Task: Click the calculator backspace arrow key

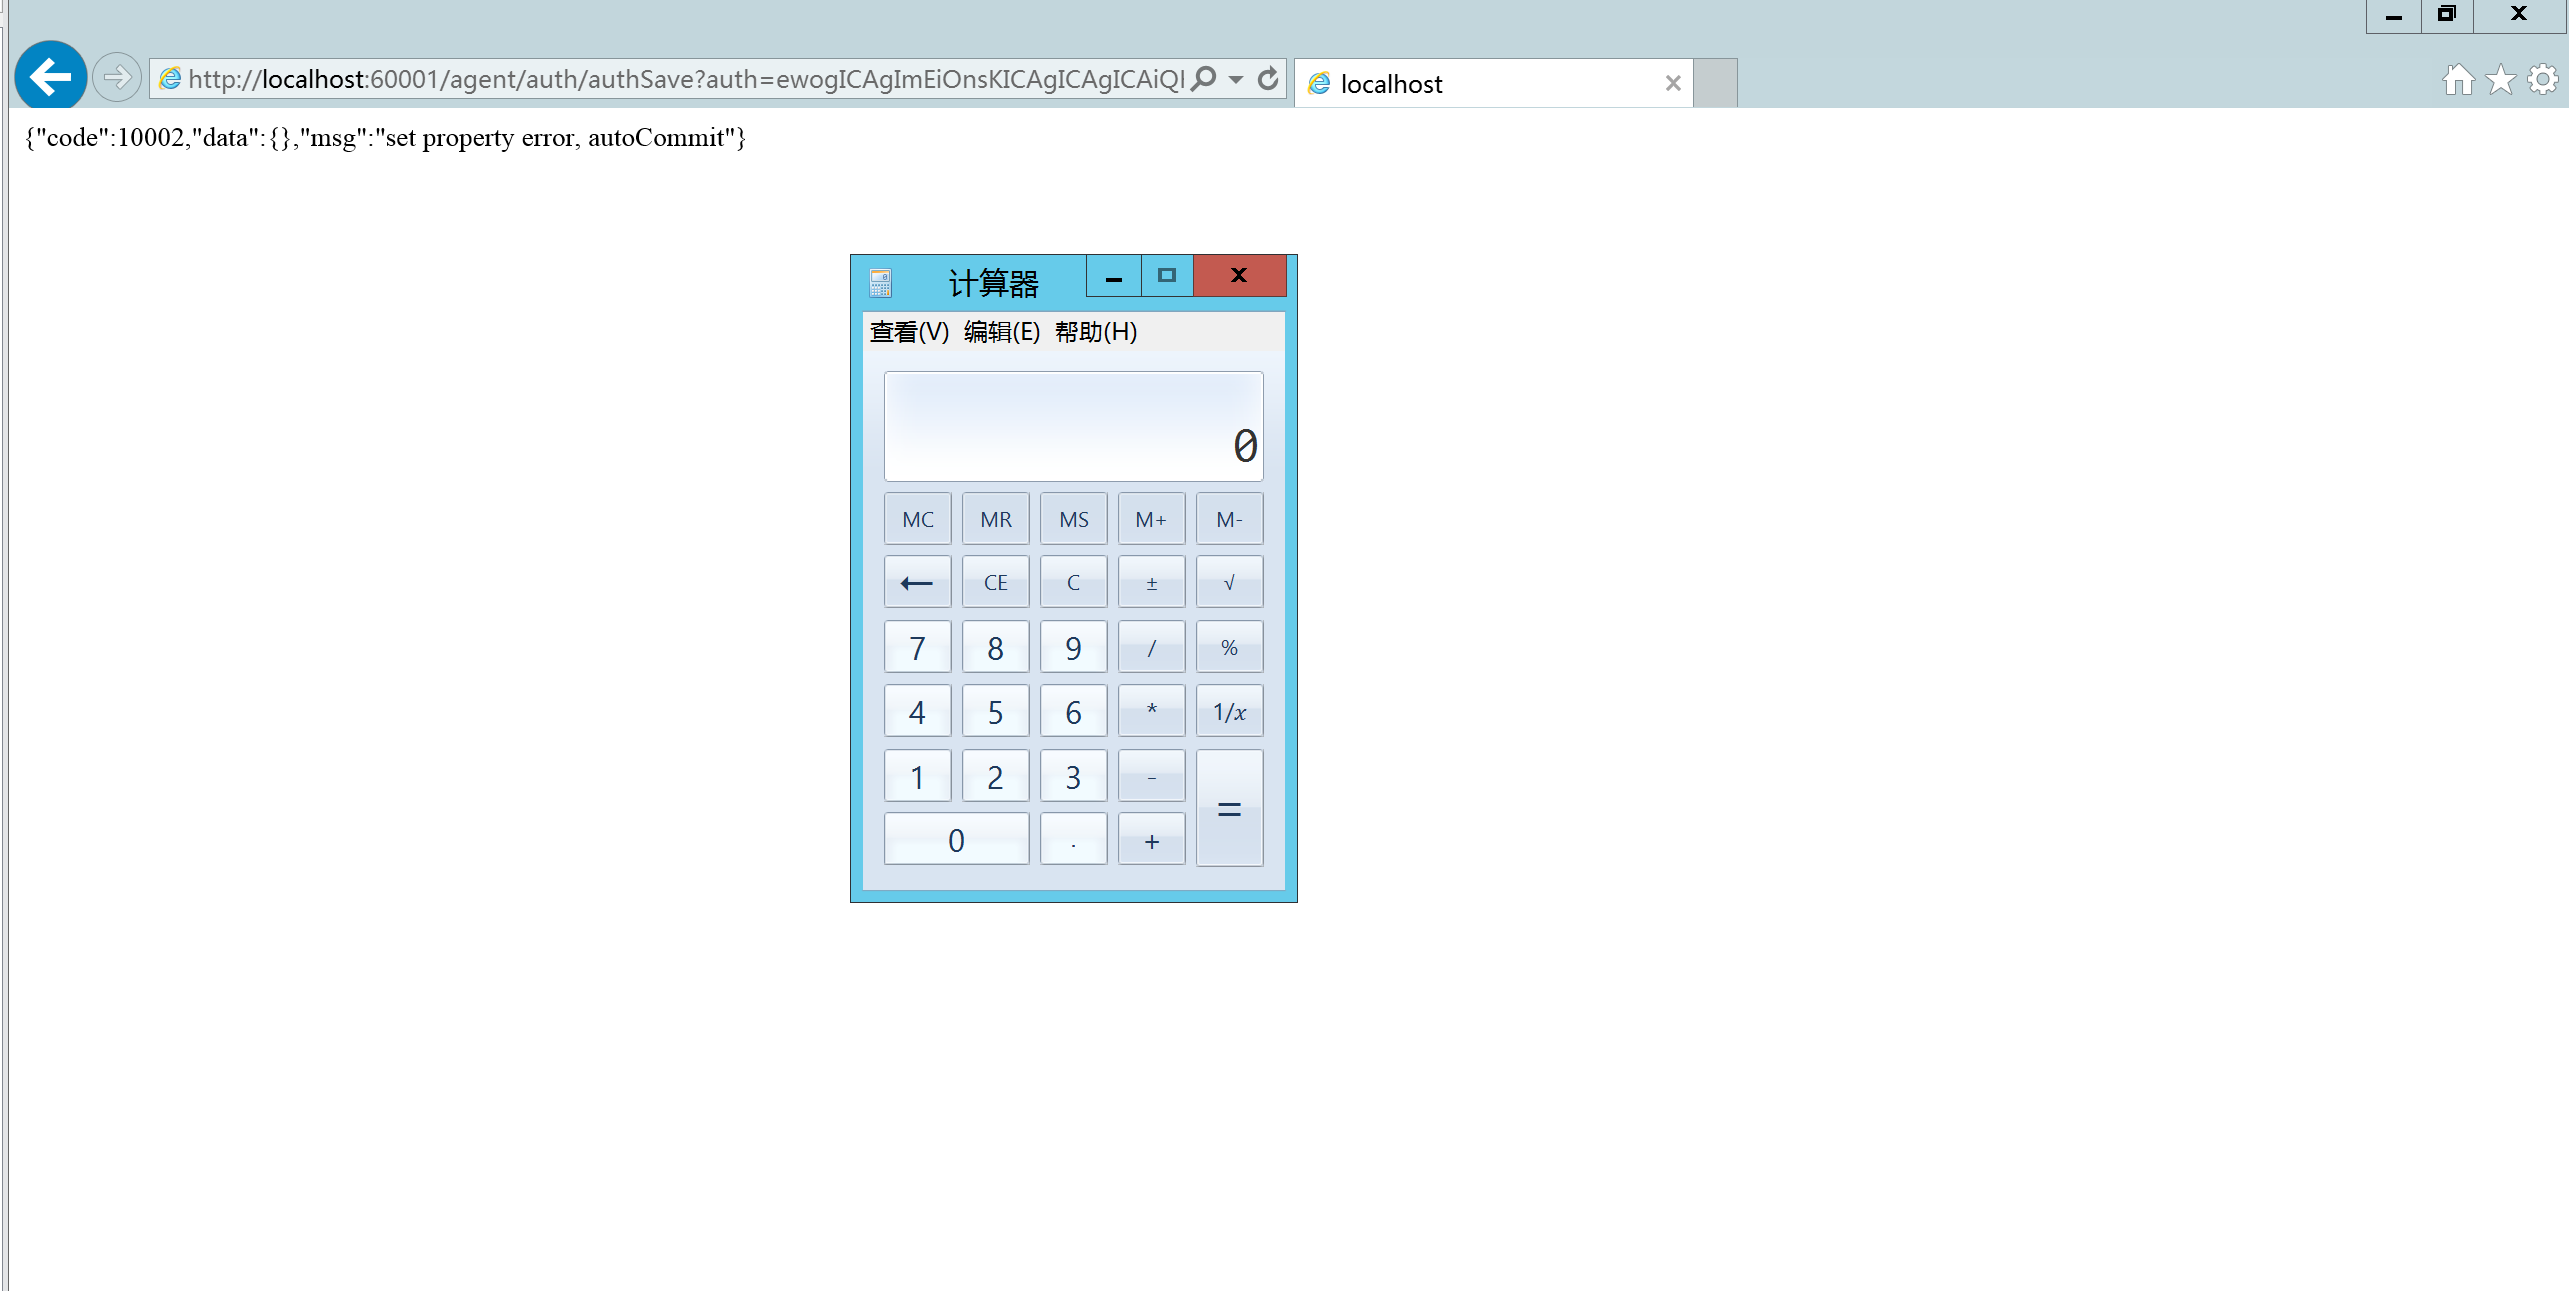Action: tap(917, 583)
